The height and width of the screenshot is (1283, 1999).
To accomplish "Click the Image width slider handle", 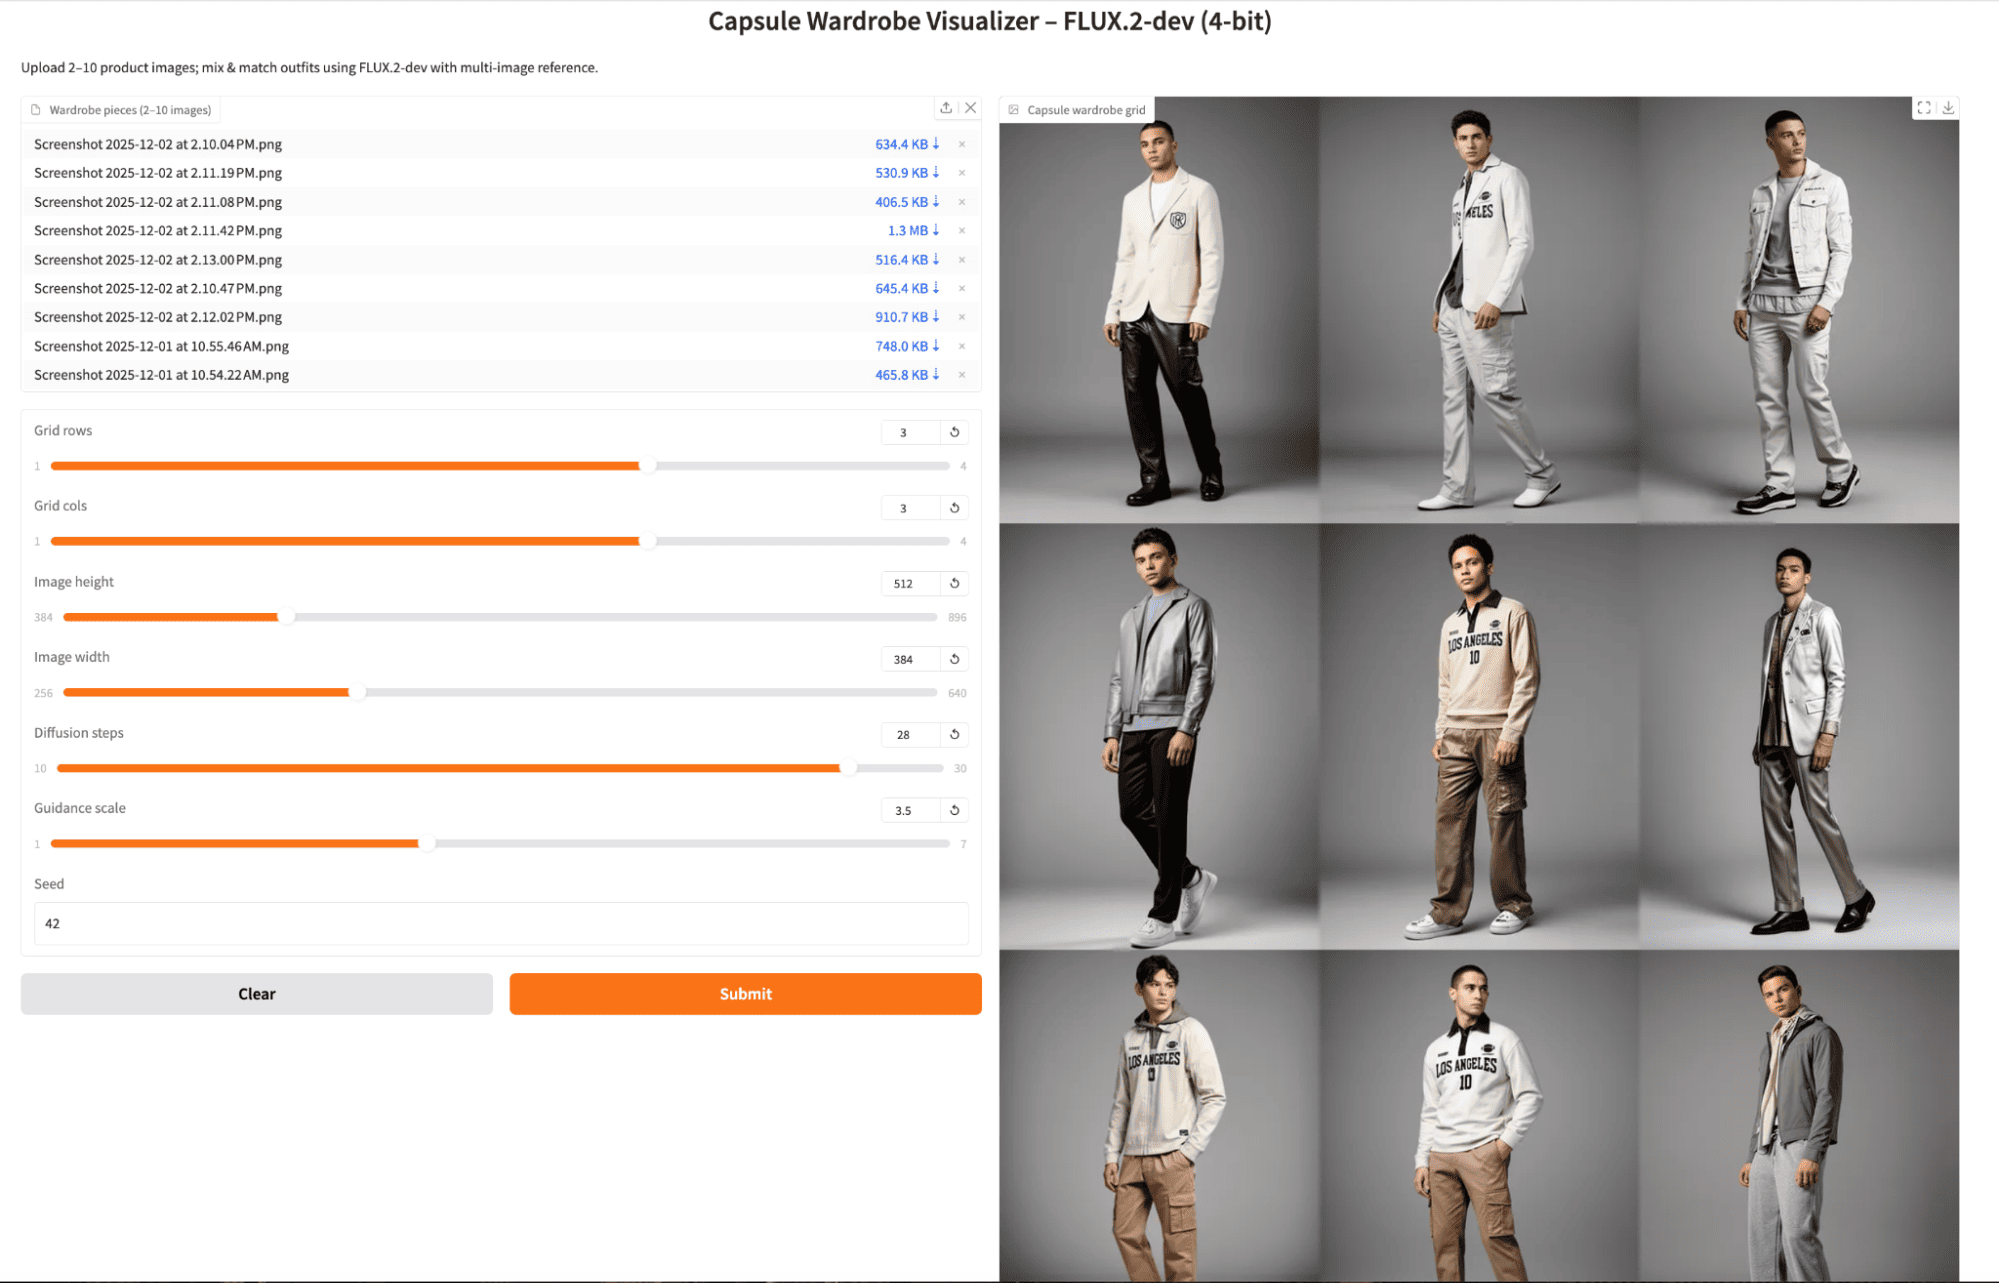I will click(x=357, y=693).
